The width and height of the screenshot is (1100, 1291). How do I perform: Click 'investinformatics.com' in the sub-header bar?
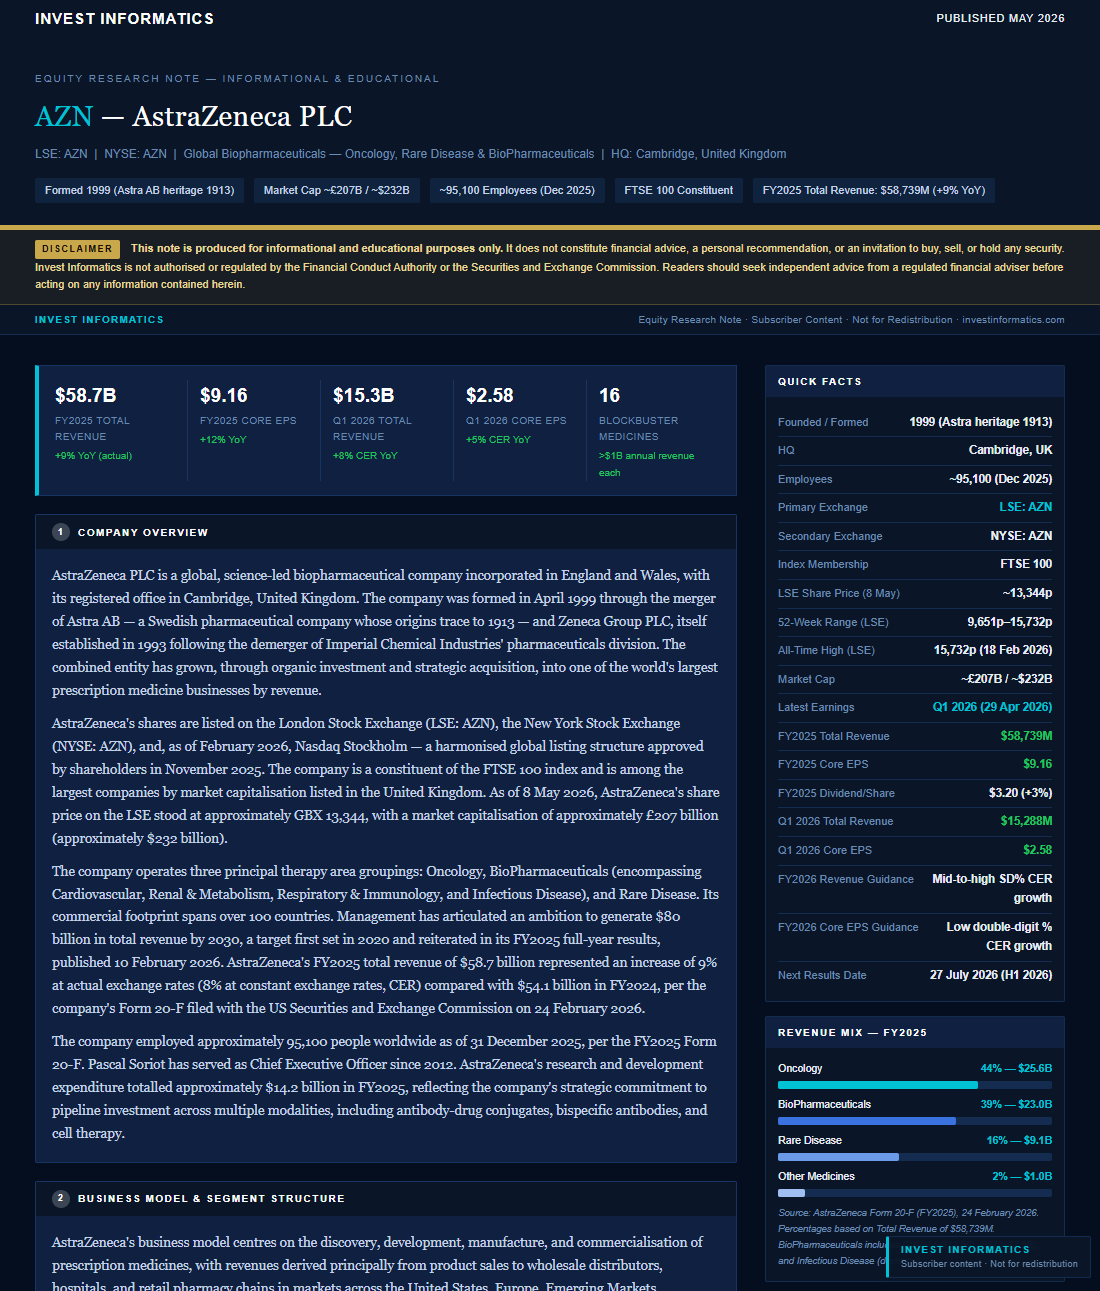point(1013,320)
